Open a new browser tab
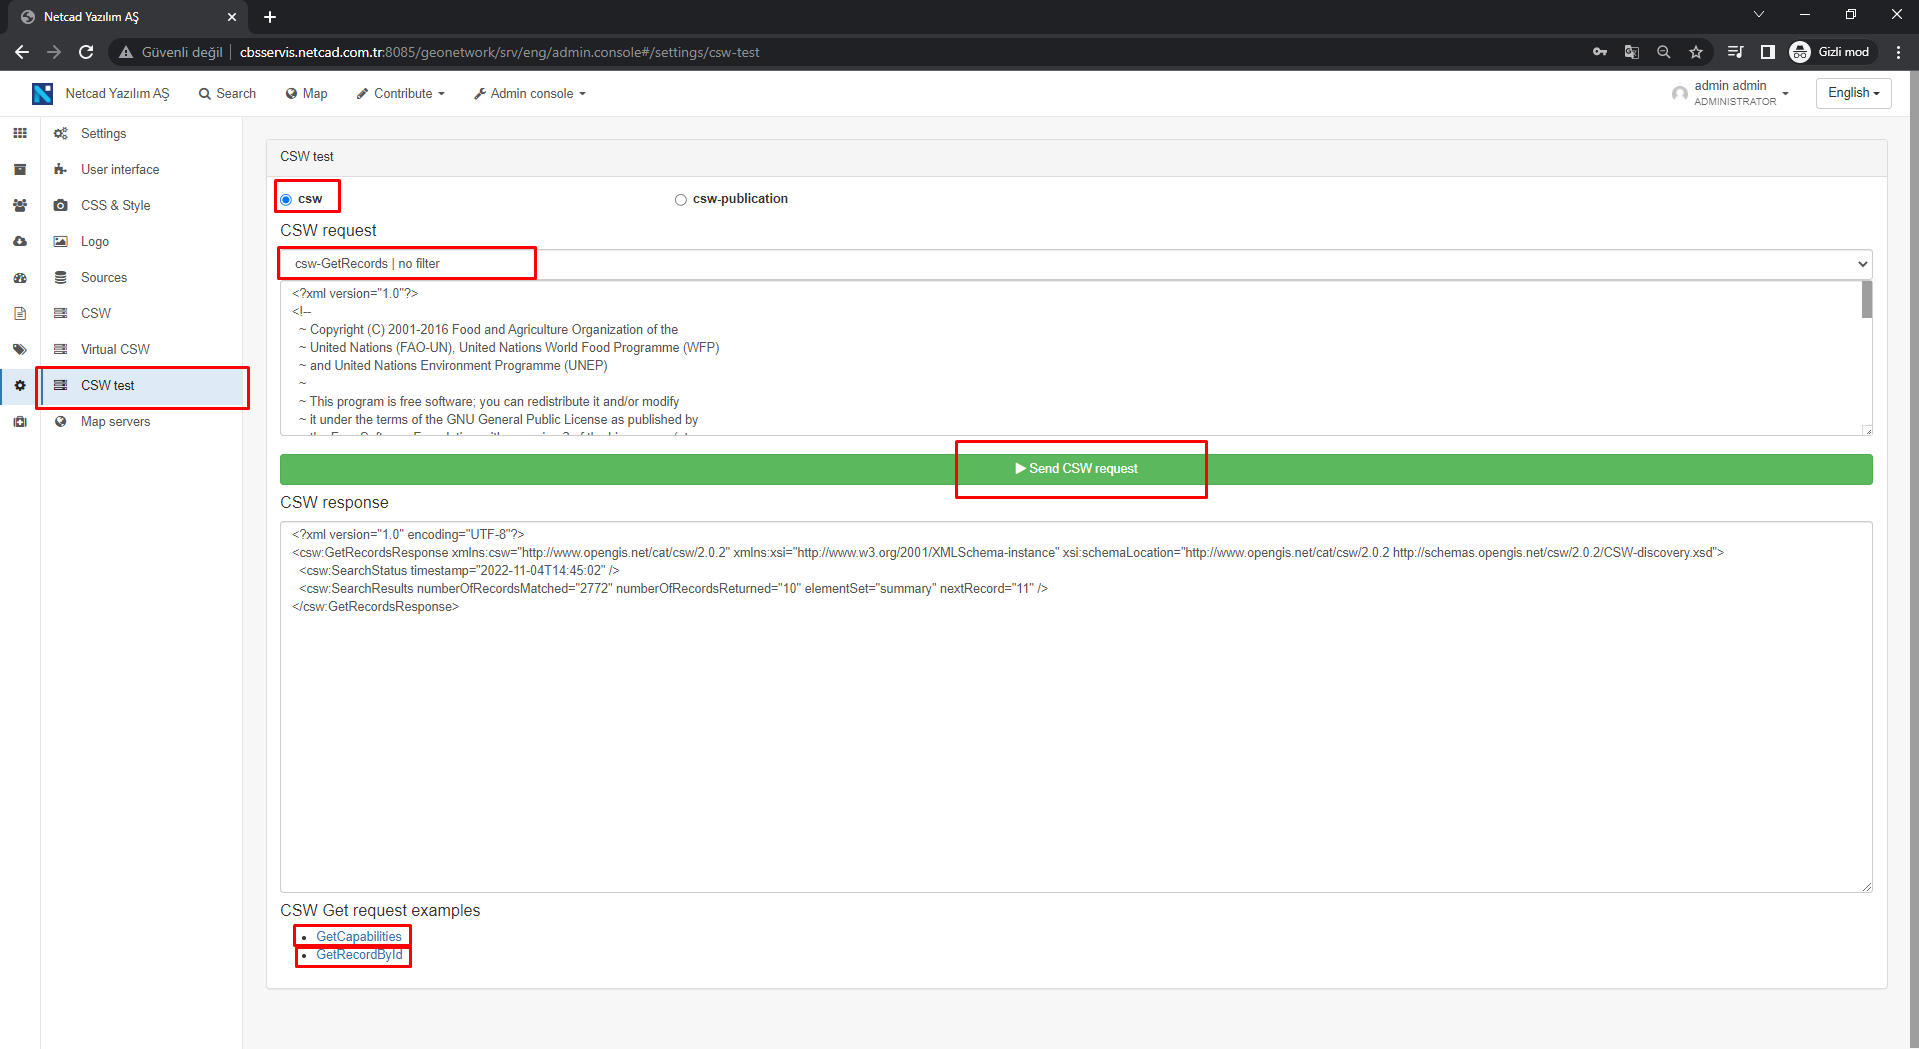This screenshot has width=1919, height=1049. point(270,17)
